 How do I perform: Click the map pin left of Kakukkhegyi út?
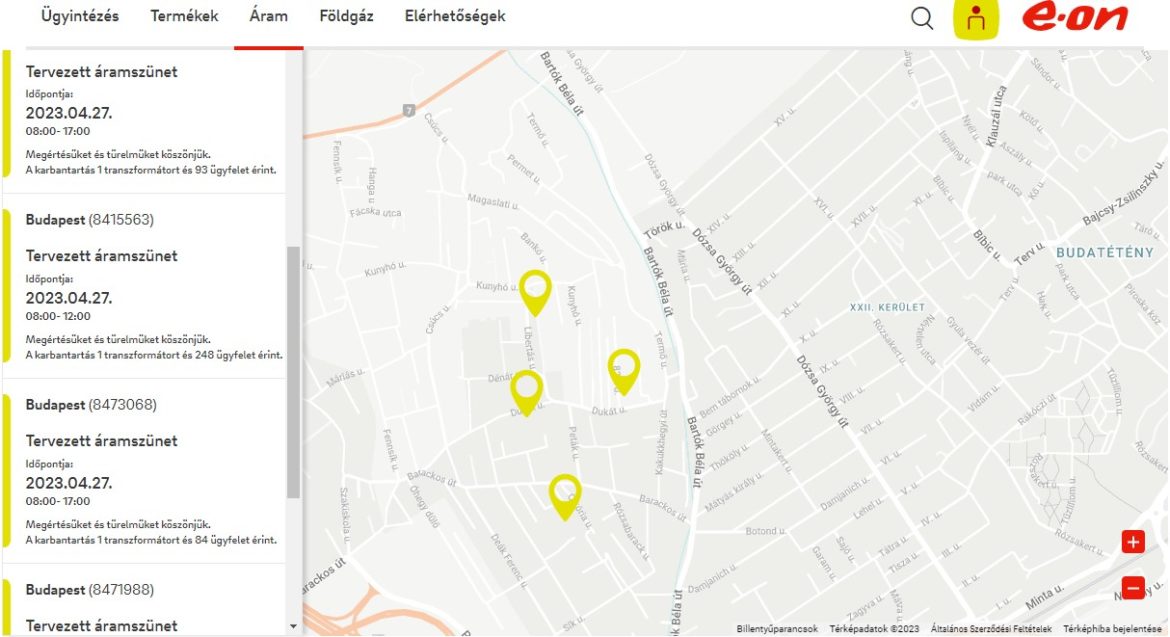point(624,369)
